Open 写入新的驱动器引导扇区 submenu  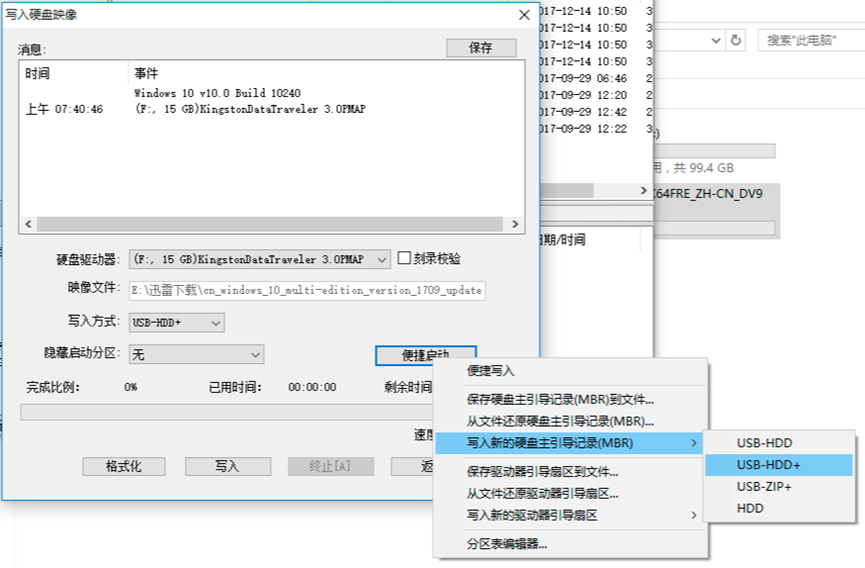tap(570, 515)
